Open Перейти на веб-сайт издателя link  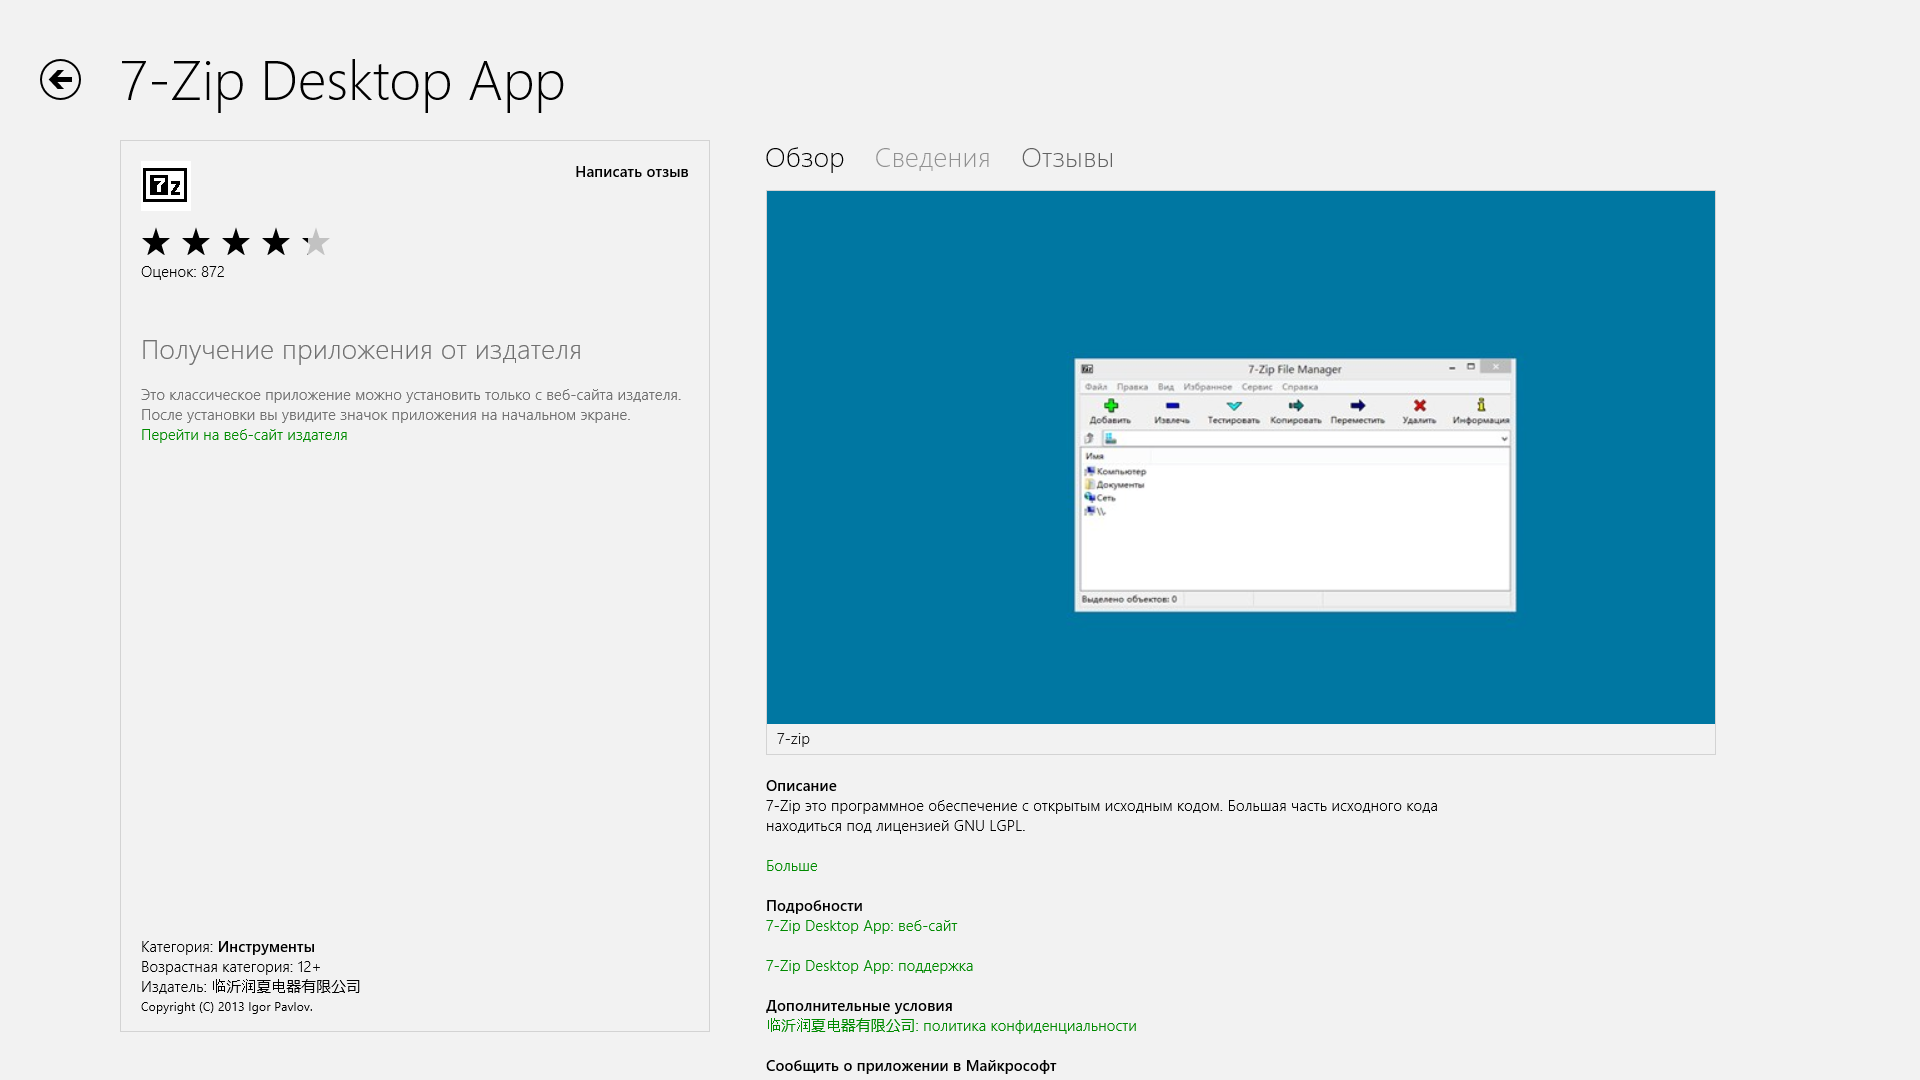244,435
